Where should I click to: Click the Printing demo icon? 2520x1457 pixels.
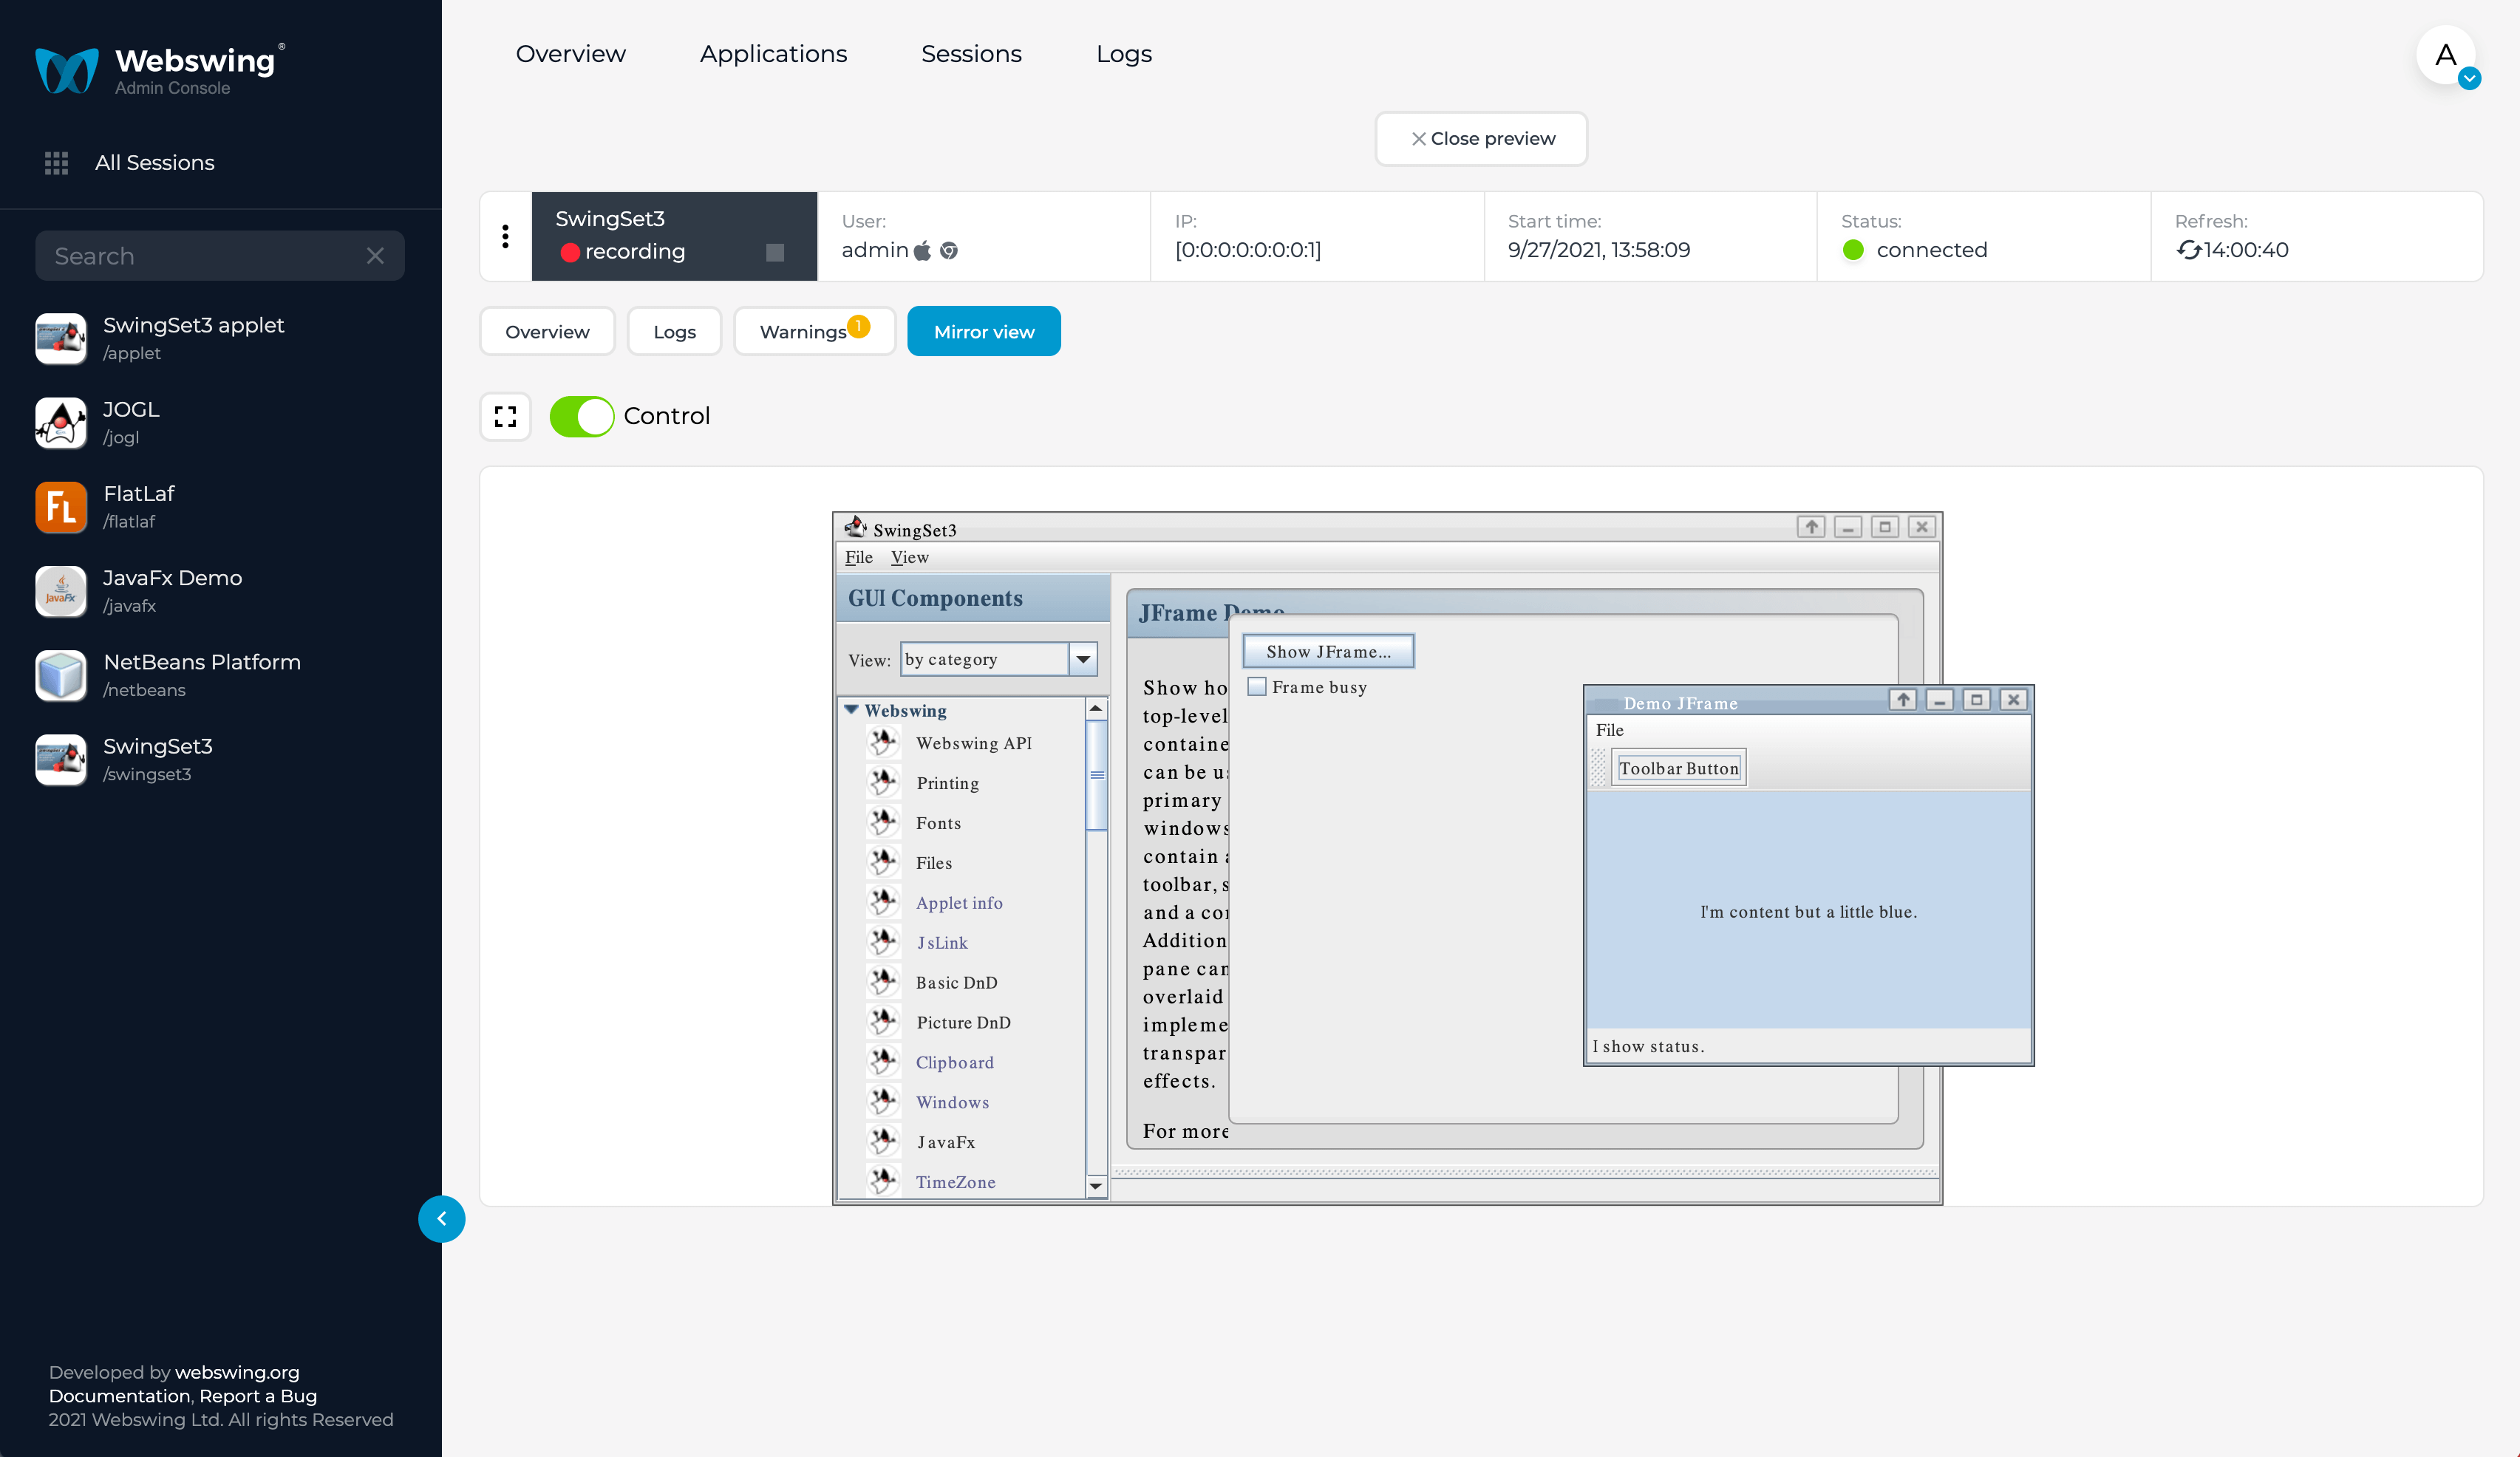point(883,783)
